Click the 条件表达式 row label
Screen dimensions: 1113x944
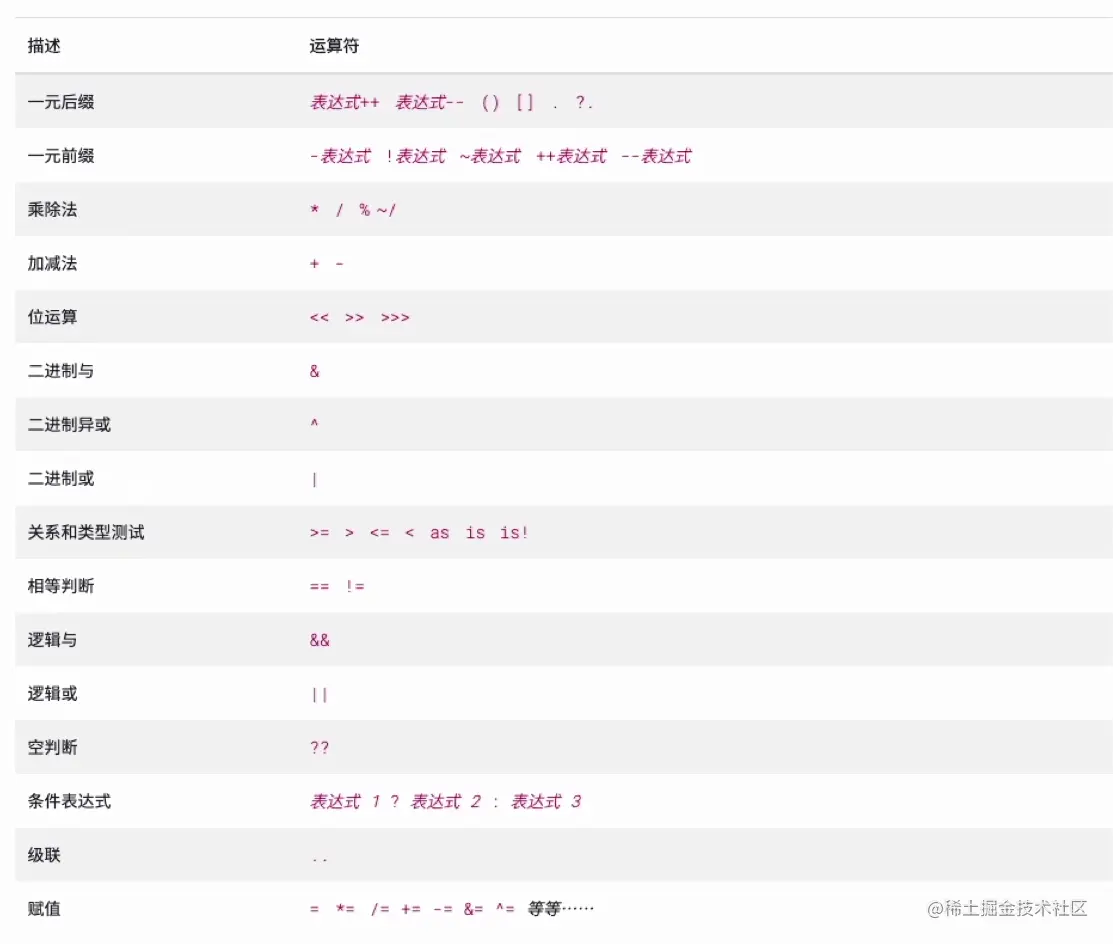(x=69, y=801)
